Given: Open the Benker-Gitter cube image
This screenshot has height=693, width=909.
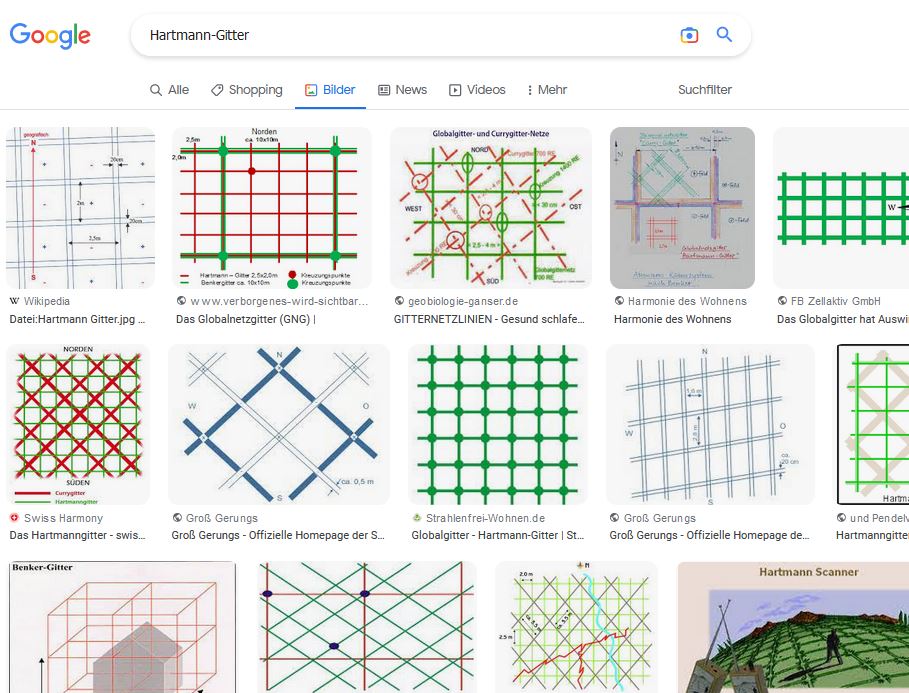Looking at the screenshot, I should point(122,627).
